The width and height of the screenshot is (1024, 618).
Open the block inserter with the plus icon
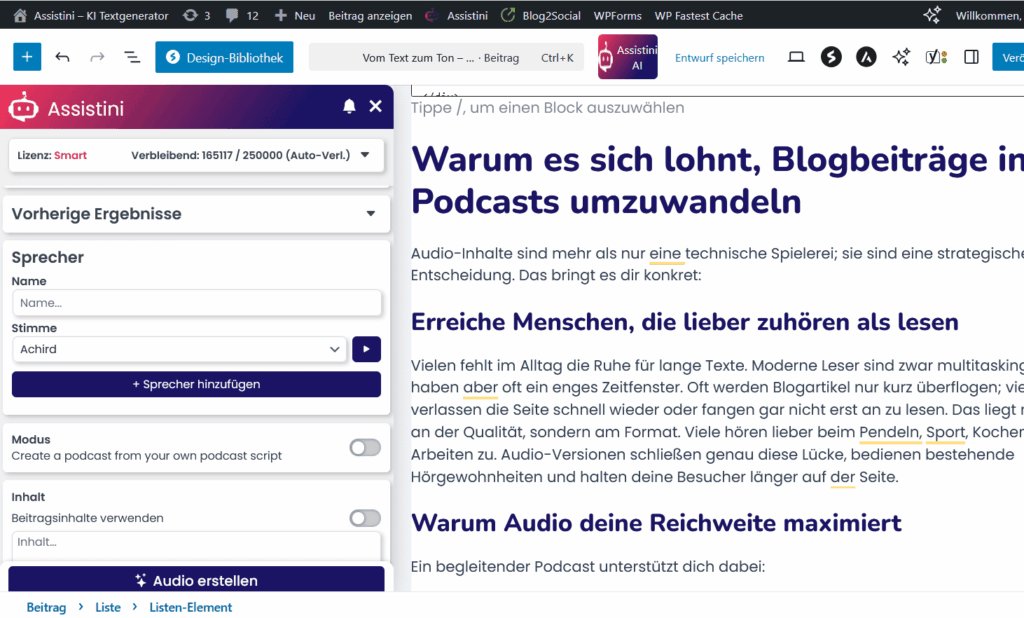coord(26,57)
